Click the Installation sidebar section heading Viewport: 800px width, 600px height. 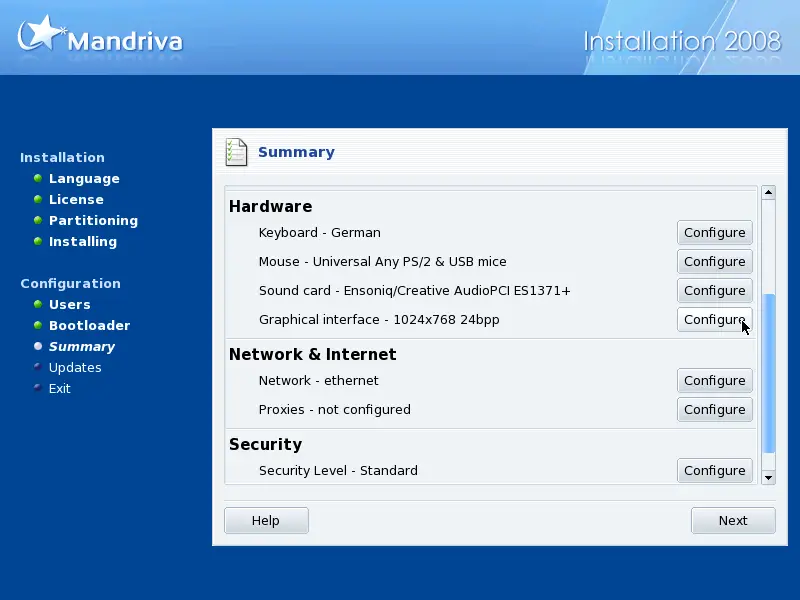pyautogui.click(x=62, y=157)
